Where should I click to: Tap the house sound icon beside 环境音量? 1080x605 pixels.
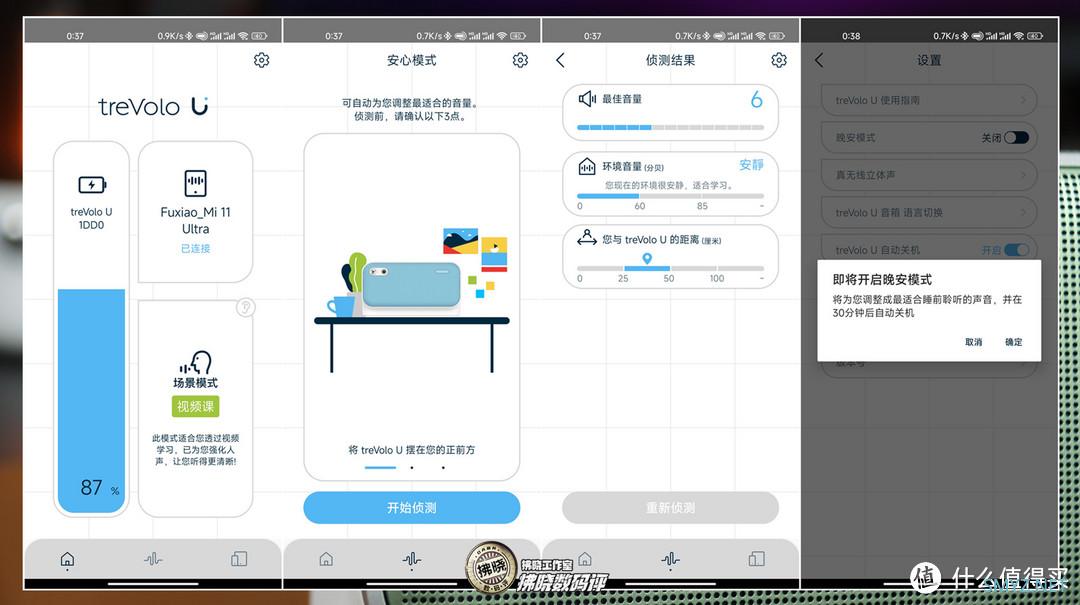pos(587,166)
